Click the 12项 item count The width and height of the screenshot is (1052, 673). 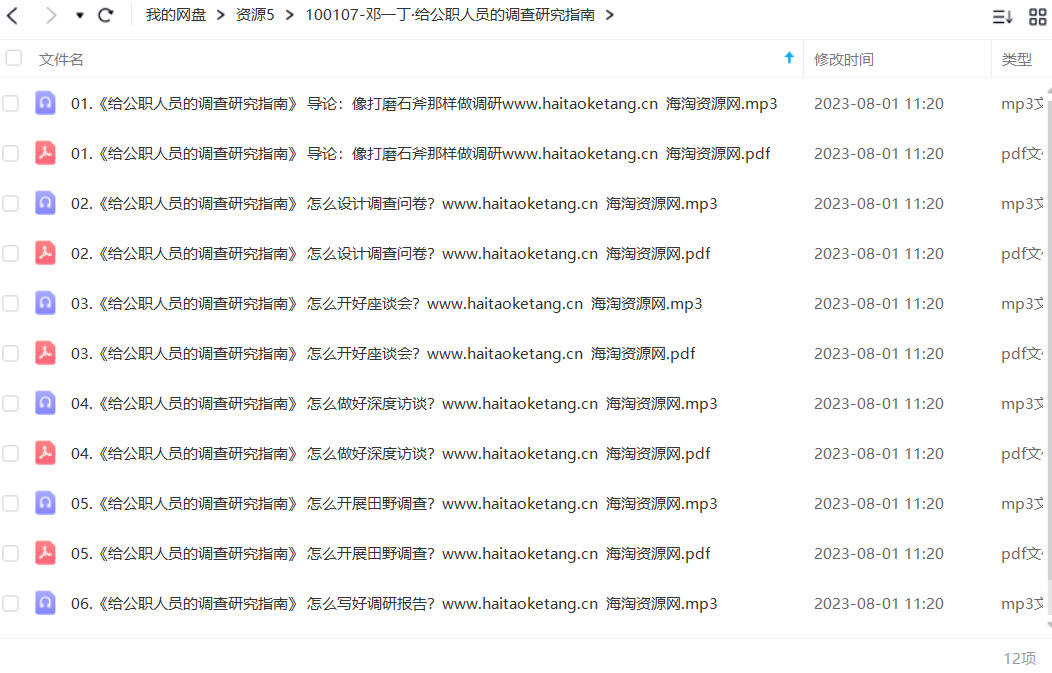[1020, 658]
